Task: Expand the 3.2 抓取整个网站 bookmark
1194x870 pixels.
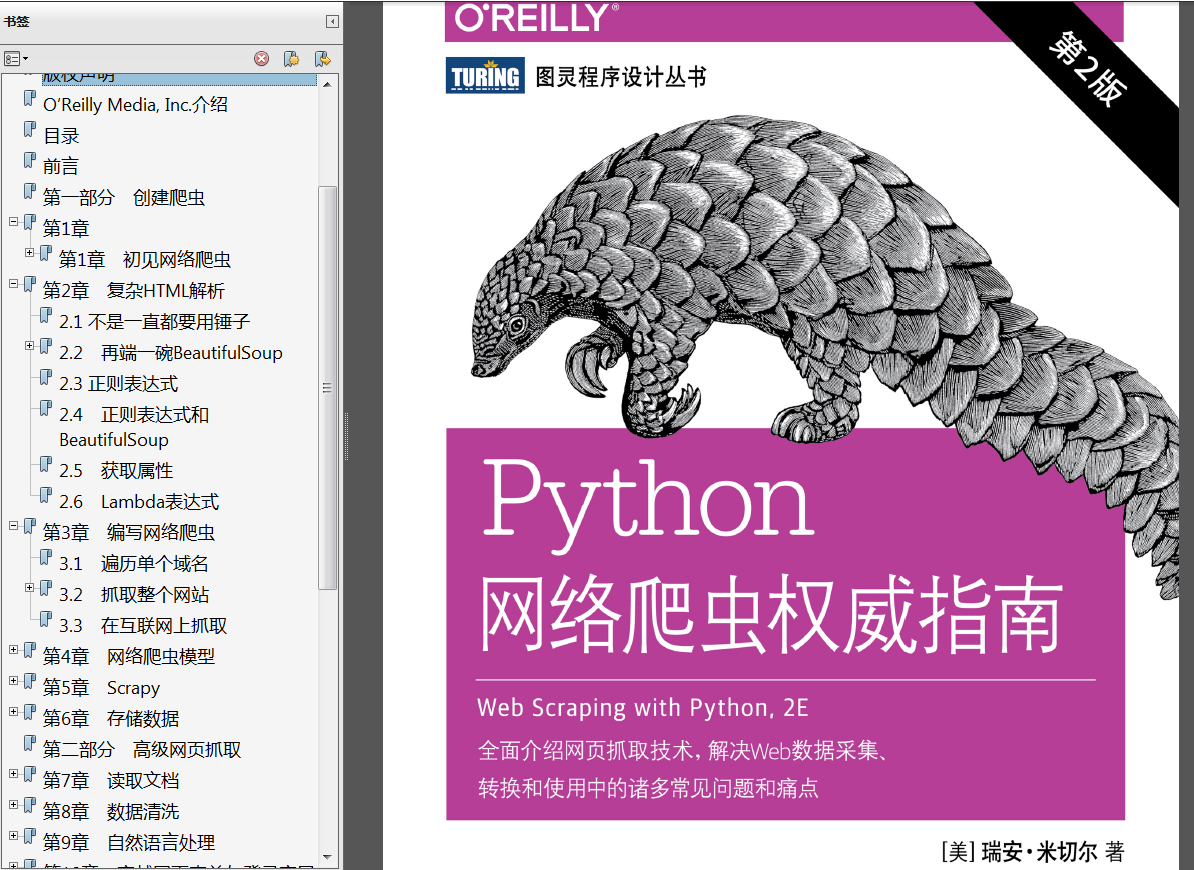Action: pos(29,588)
